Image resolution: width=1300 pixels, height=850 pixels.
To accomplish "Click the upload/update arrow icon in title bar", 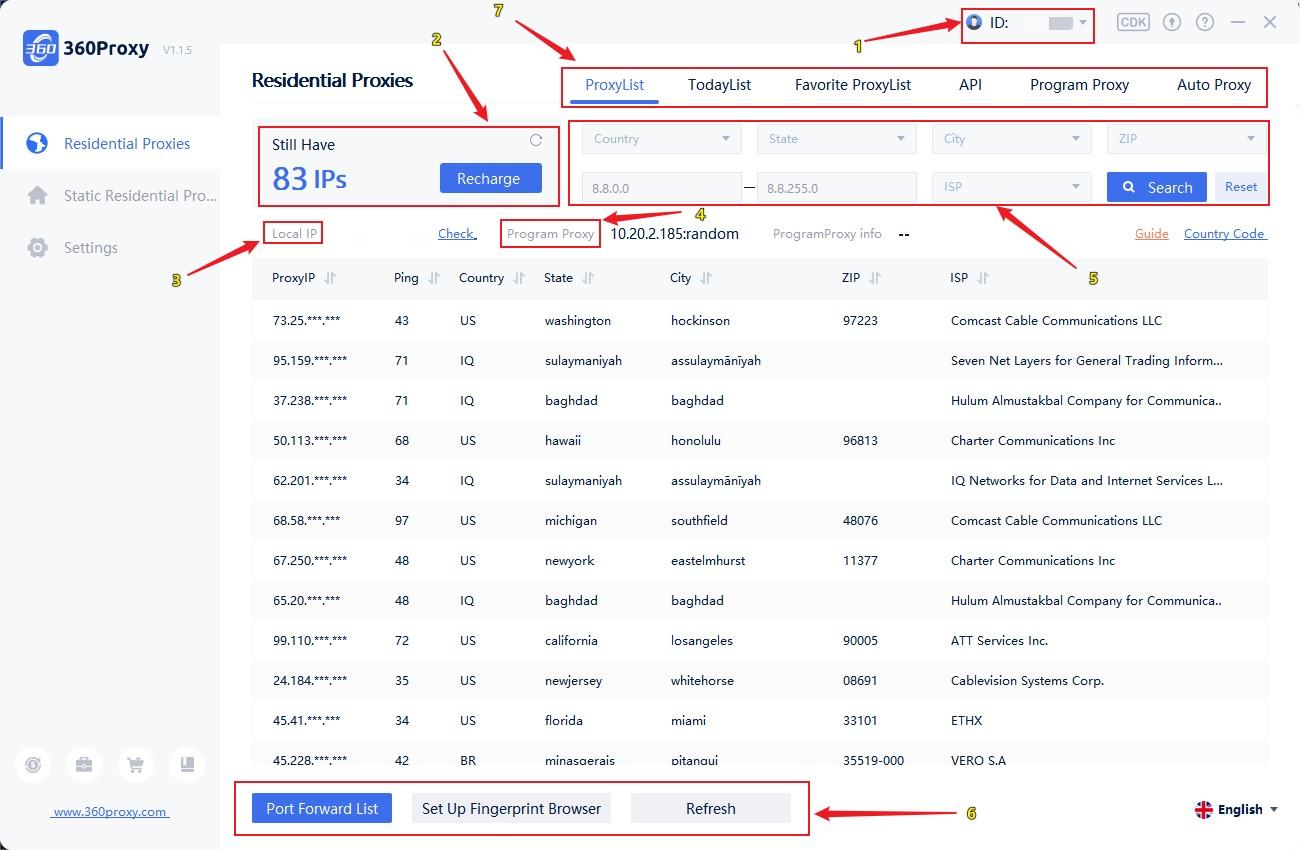I will pos(1173,22).
